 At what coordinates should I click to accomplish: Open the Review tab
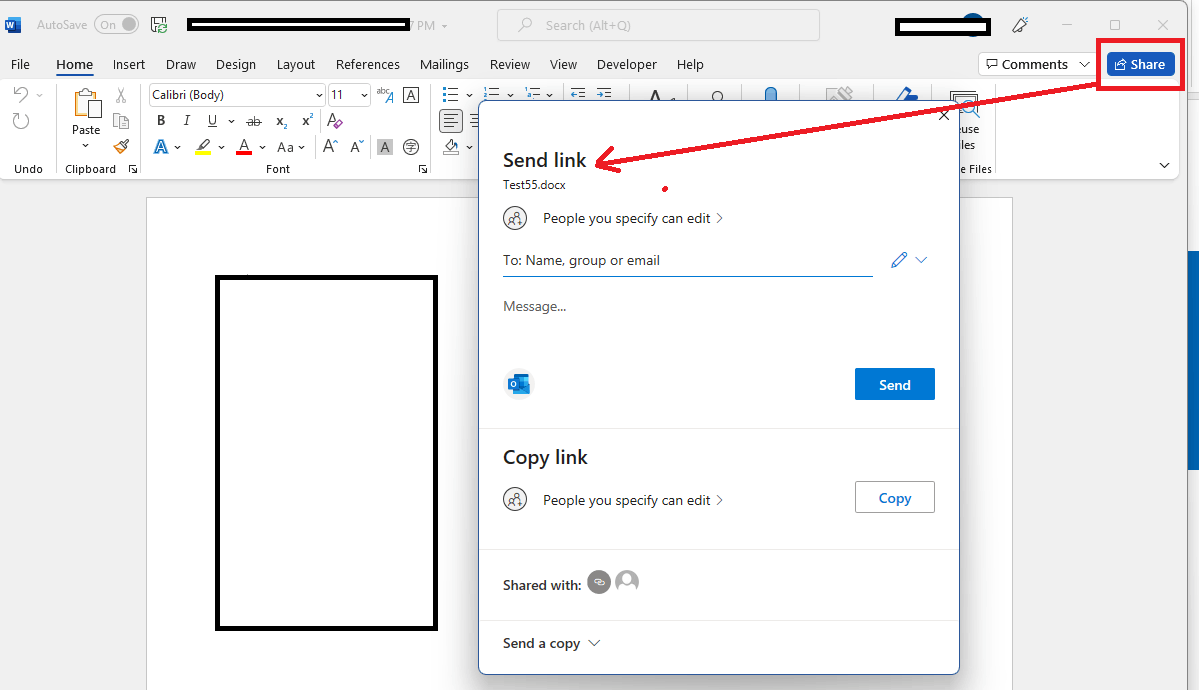point(509,64)
